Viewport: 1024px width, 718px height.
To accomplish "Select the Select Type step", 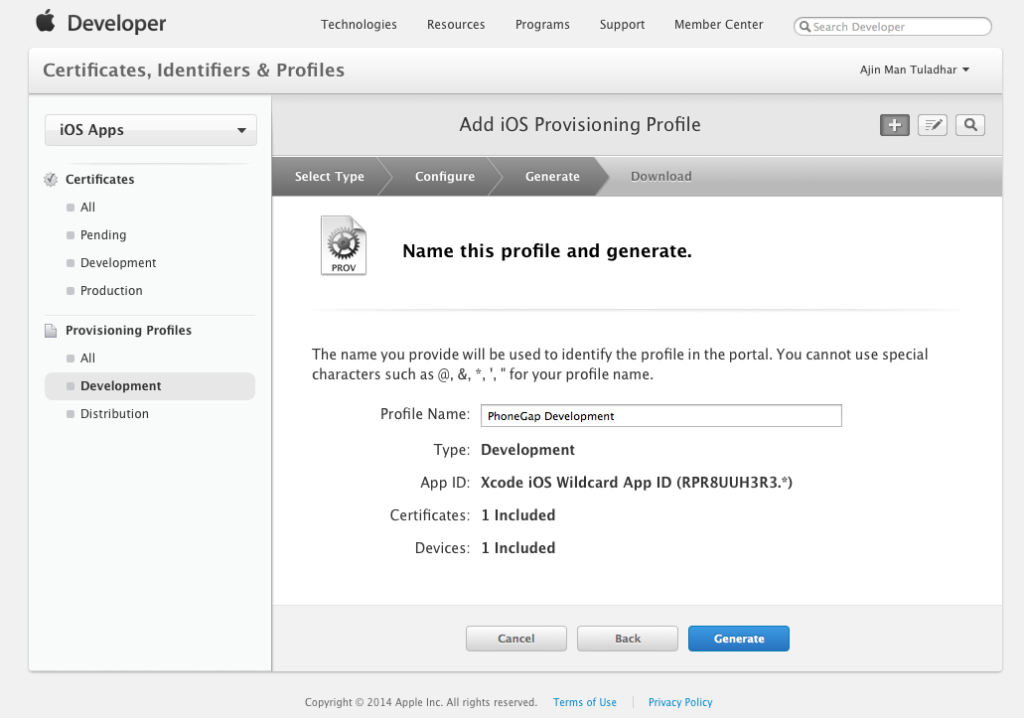I will point(329,176).
